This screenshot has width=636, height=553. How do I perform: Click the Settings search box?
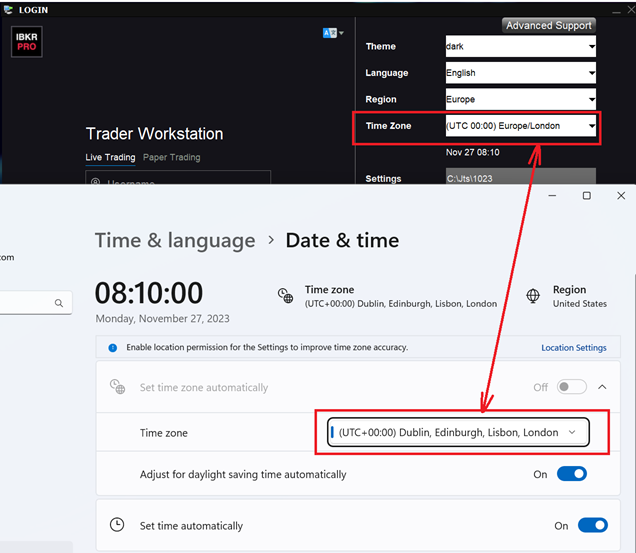36,303
